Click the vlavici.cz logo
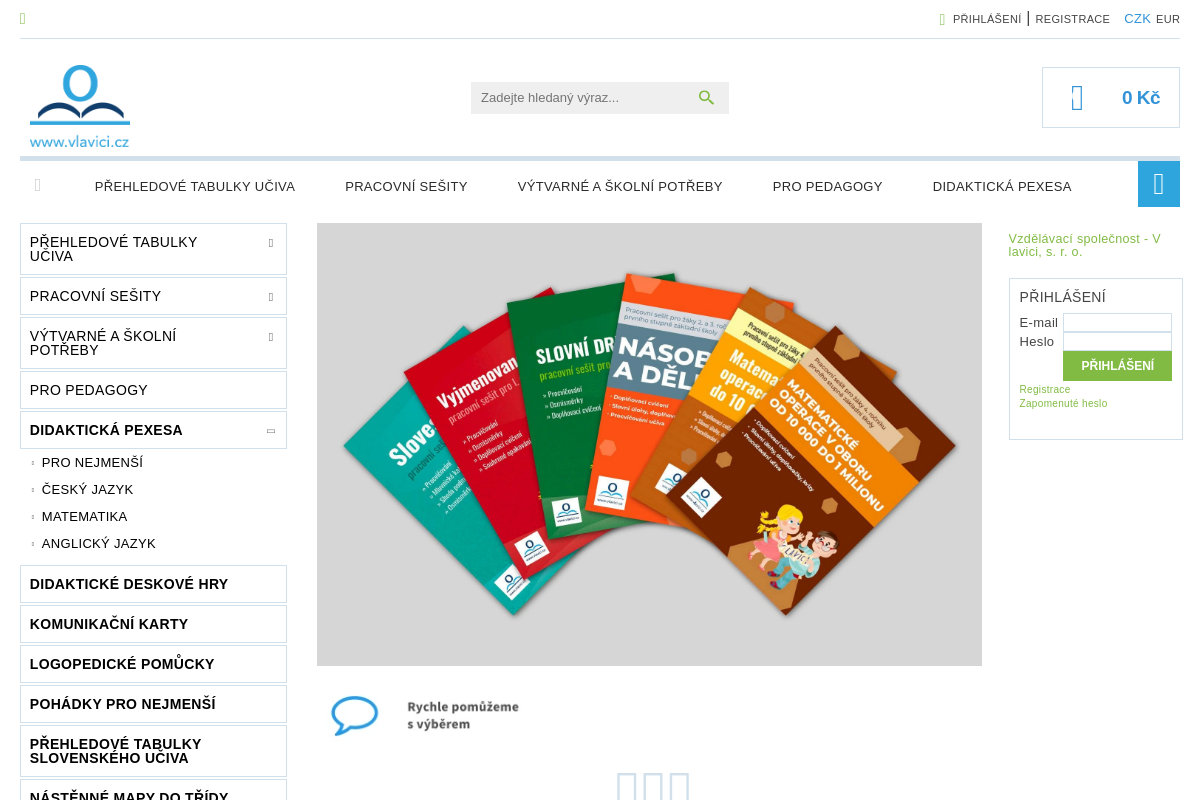Viewport: 1200px width, 800px height. click(x=80, y=106)
